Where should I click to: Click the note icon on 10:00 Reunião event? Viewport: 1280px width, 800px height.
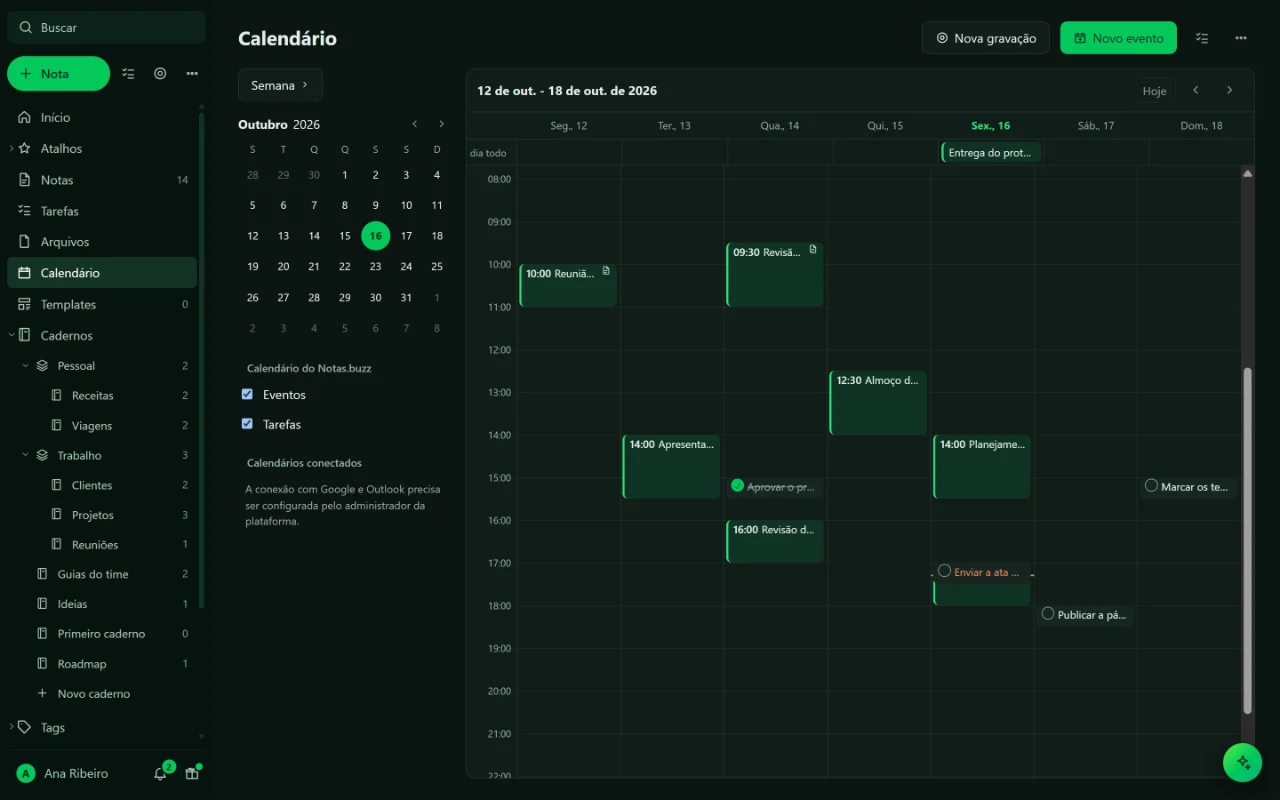pos(606,271)
